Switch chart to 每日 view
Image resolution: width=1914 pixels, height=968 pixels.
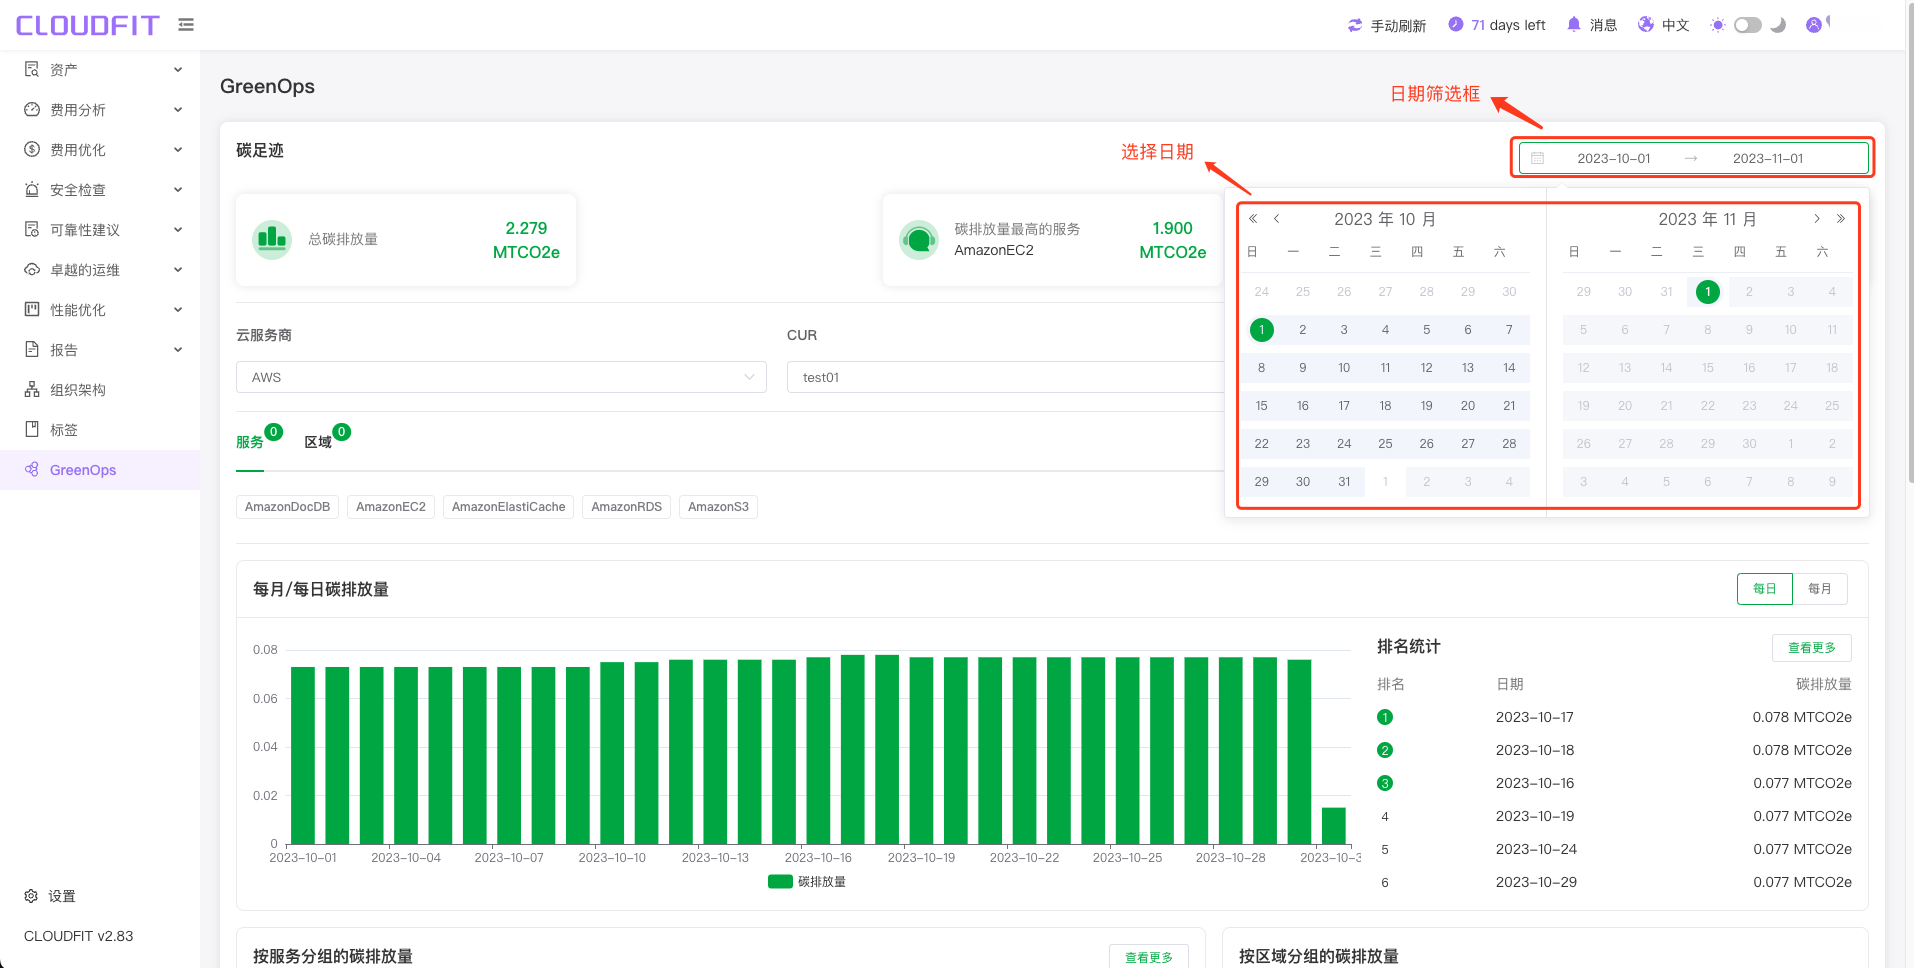pyautogui.click(x=1765, y=589)
